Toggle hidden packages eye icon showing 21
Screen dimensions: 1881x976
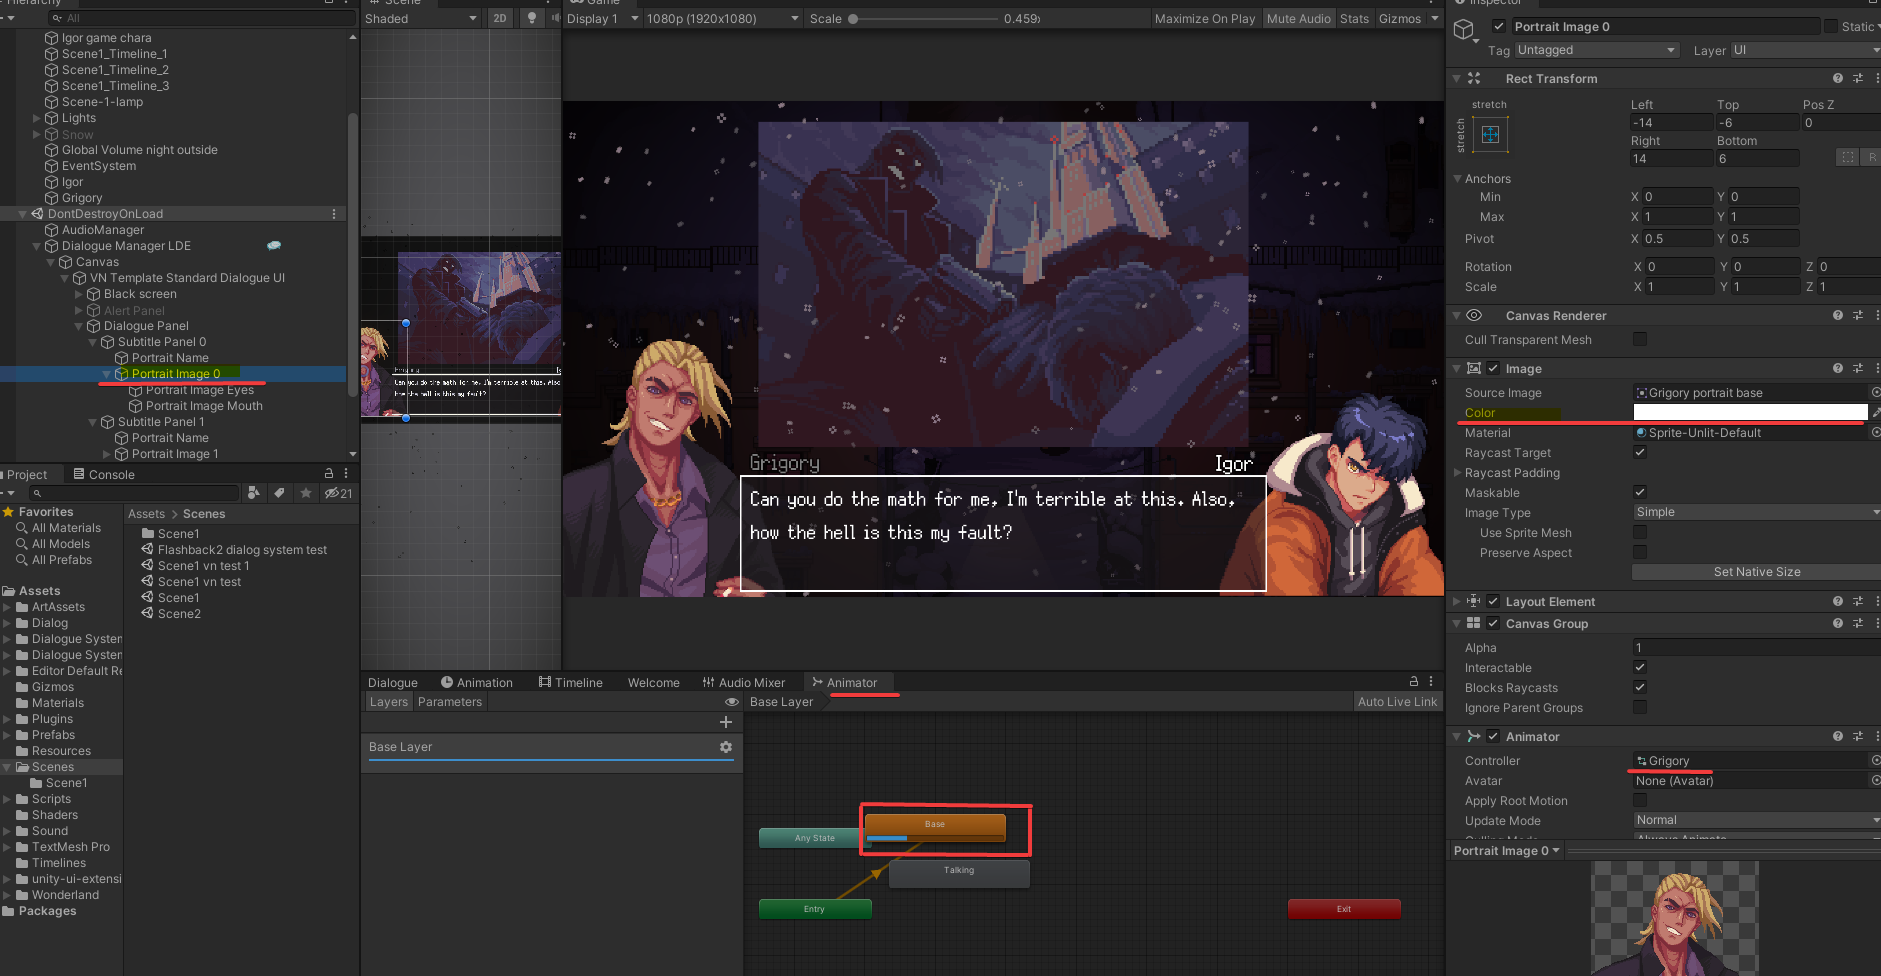pyautogui.click(x=338, y=493)
